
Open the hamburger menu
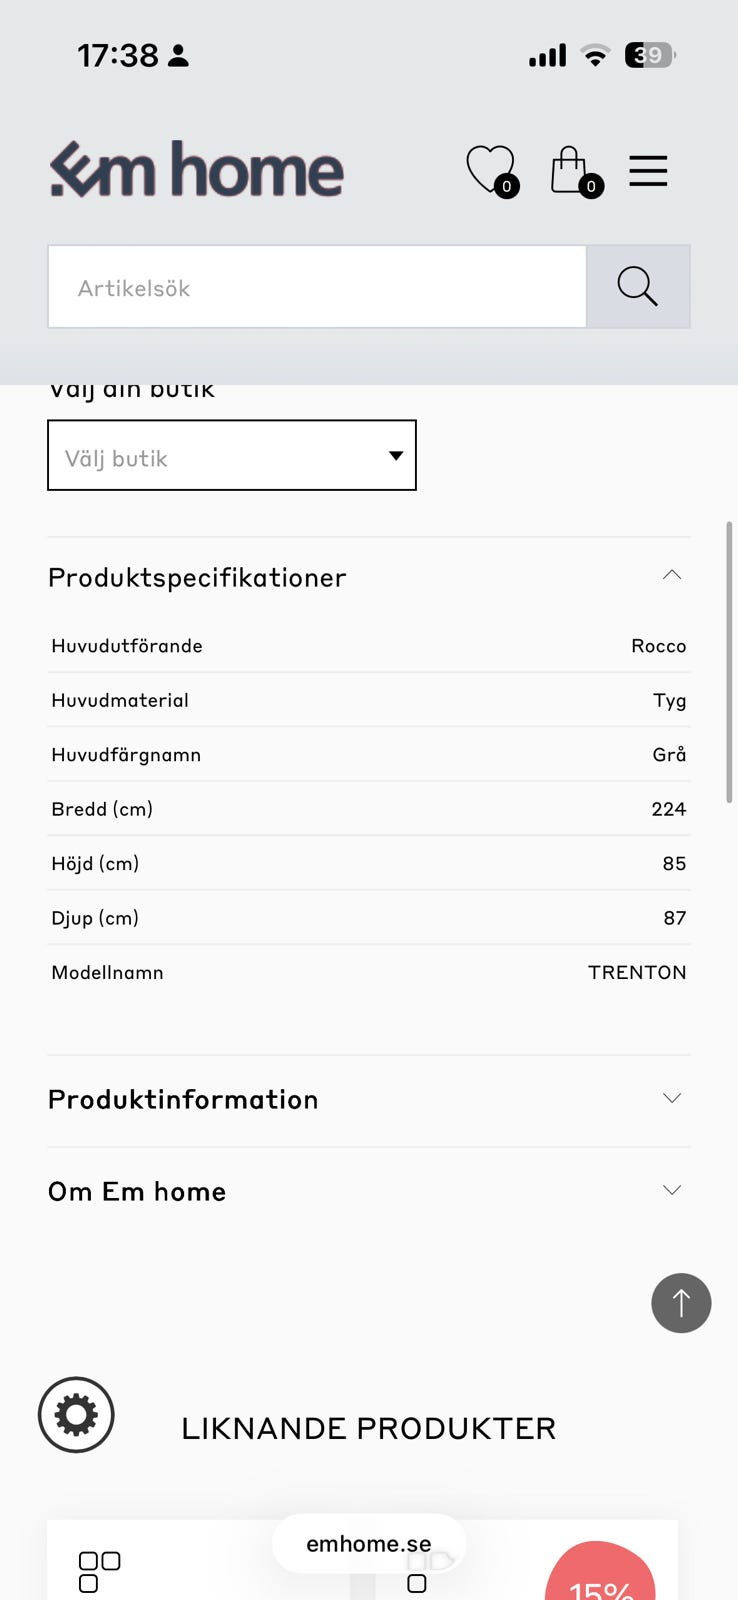[x=648, y=171]
